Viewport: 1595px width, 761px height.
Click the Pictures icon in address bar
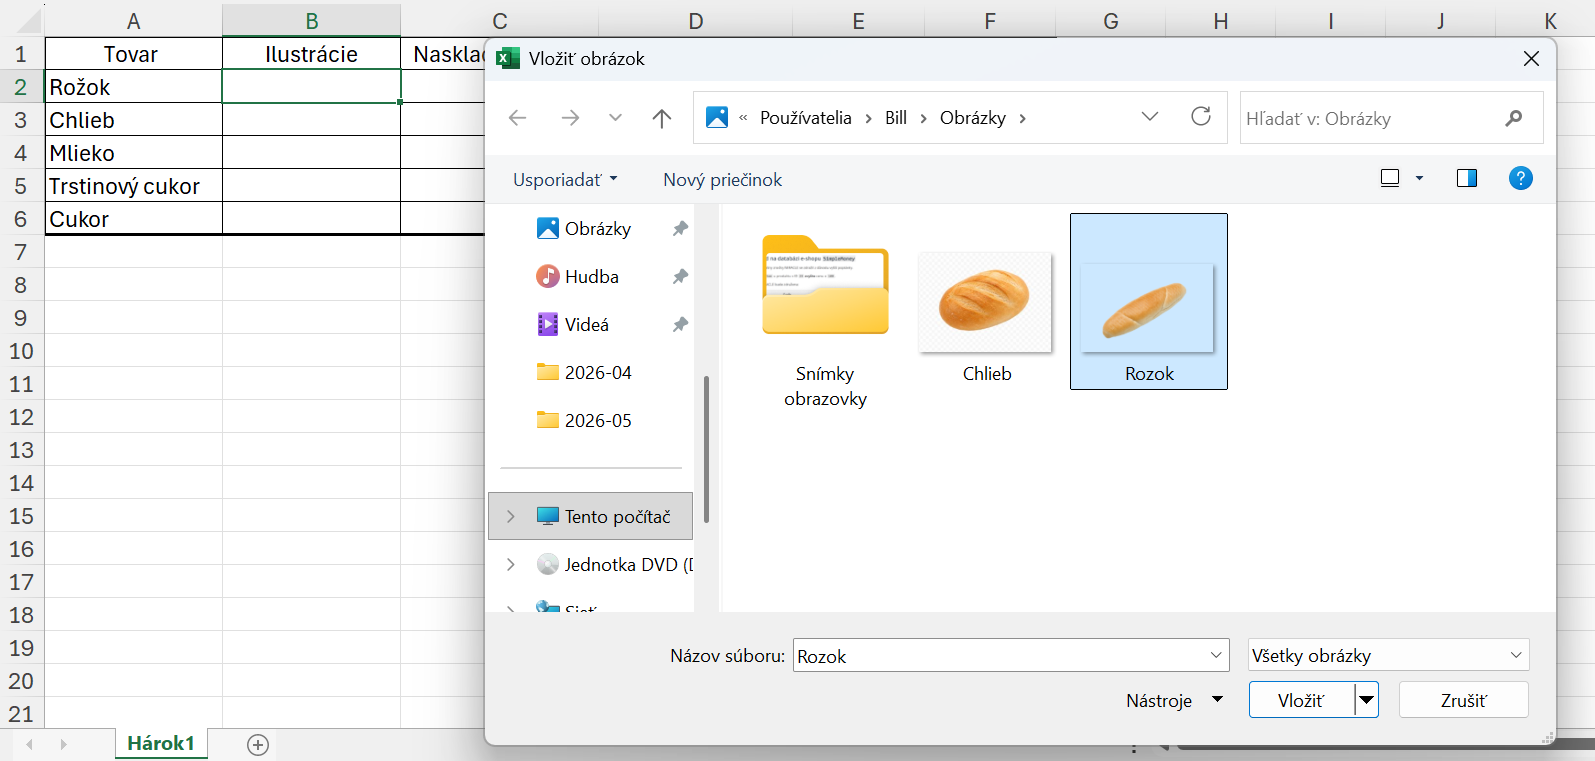(x=717, y=117)
